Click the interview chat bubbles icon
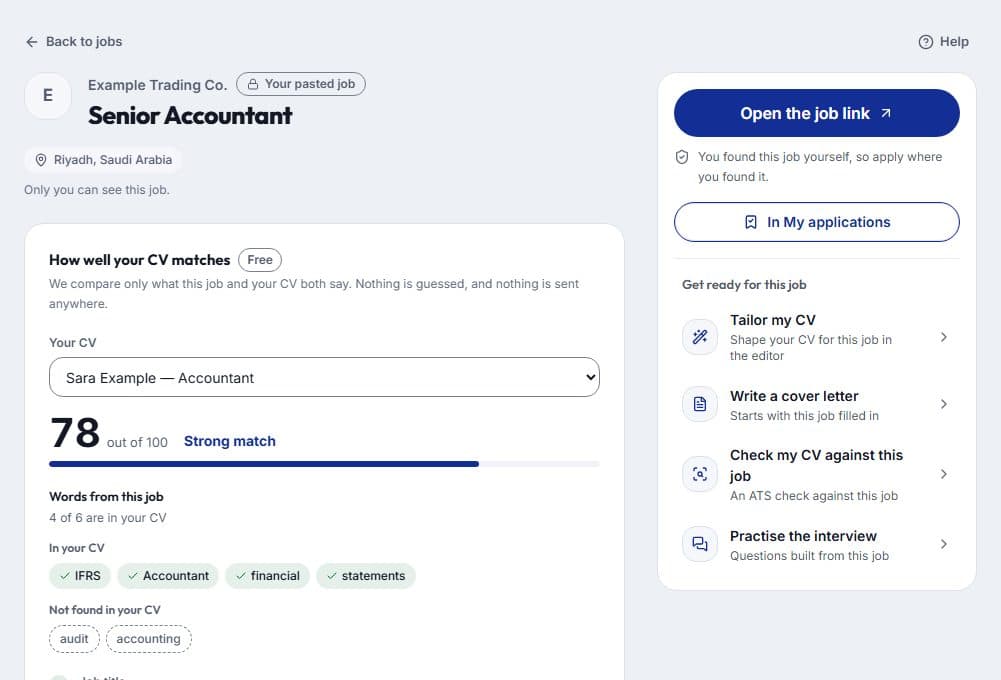Screen dimensions: 1001x680 pyautogui.click(x=700, y=544)
